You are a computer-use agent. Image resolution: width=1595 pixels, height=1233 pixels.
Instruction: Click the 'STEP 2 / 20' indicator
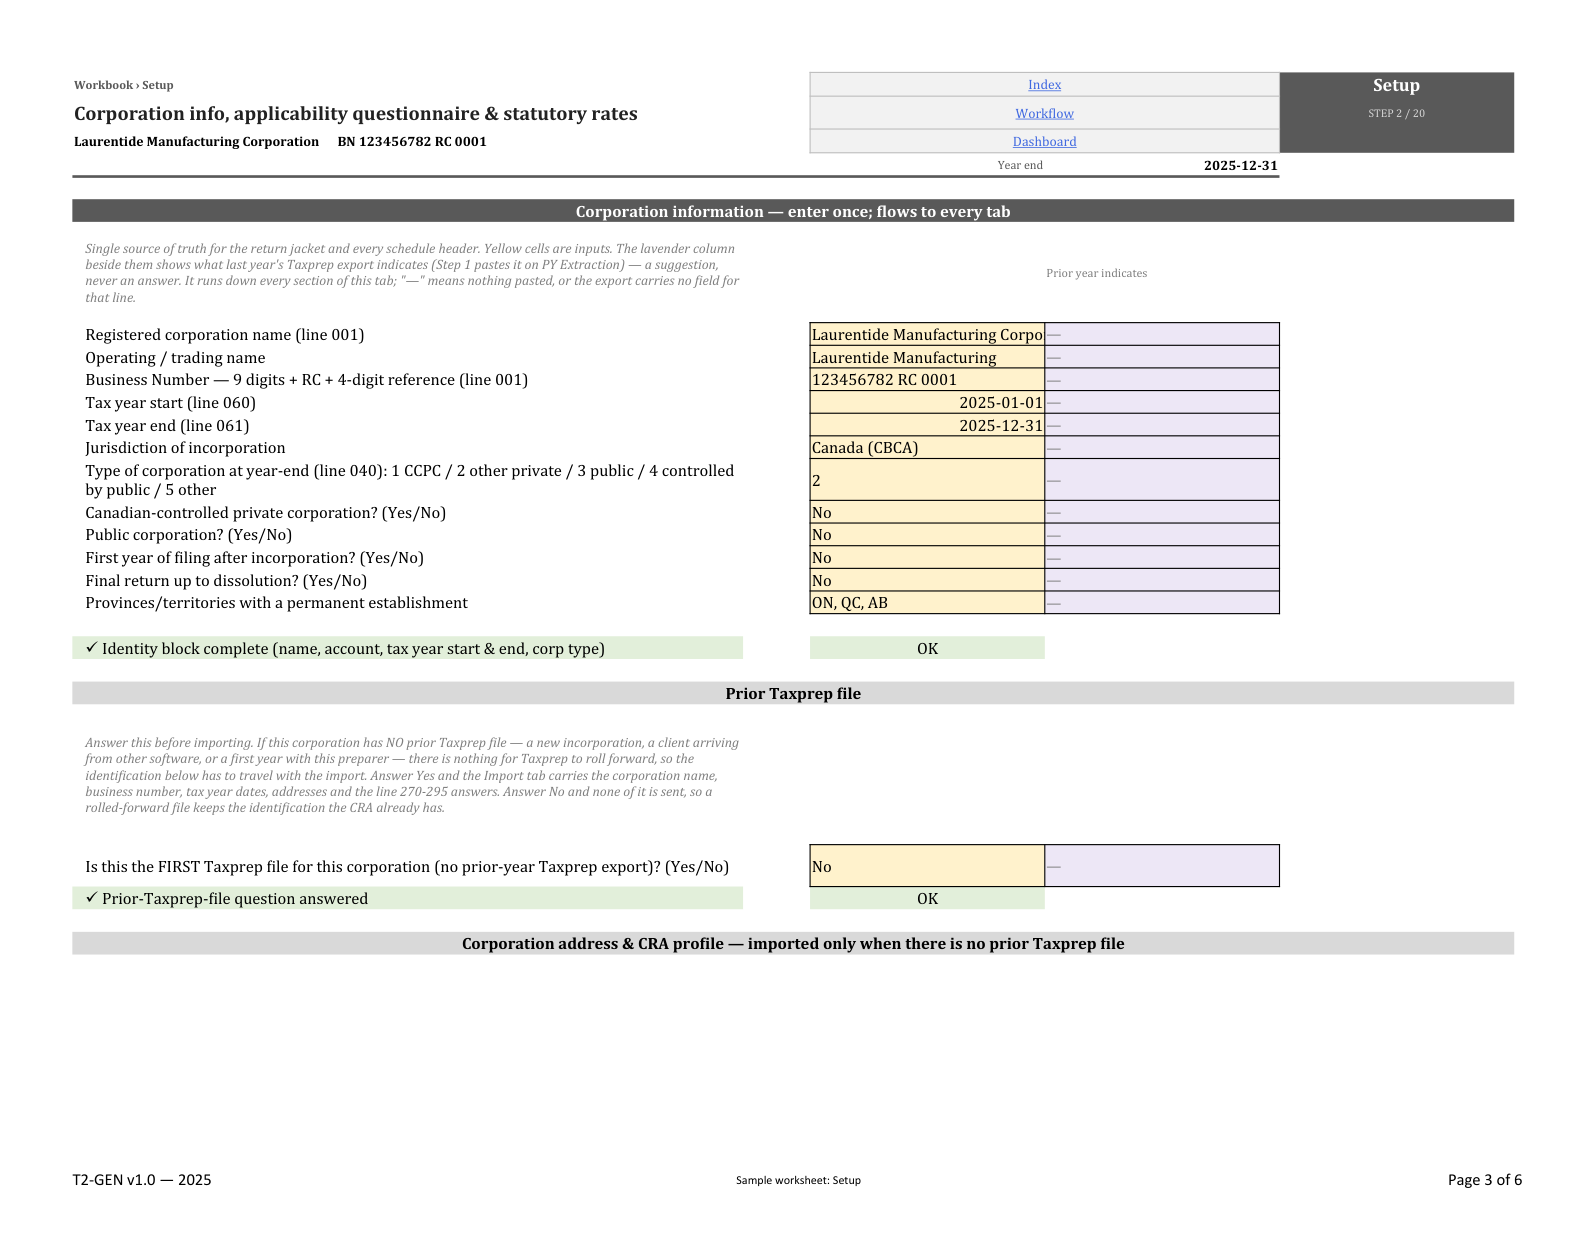tap(1396, 113)
